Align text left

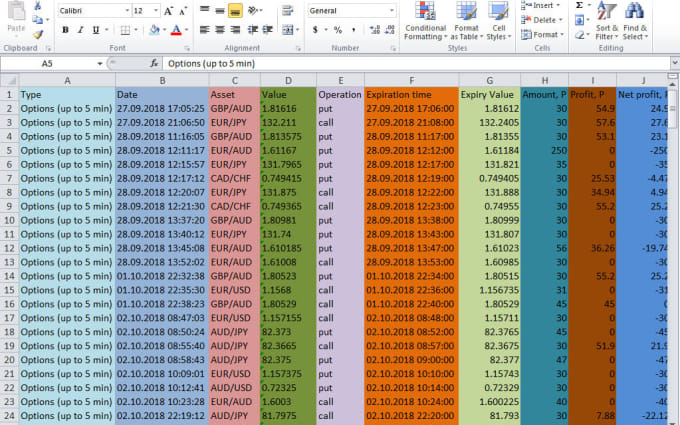click(x=205, y=30)
